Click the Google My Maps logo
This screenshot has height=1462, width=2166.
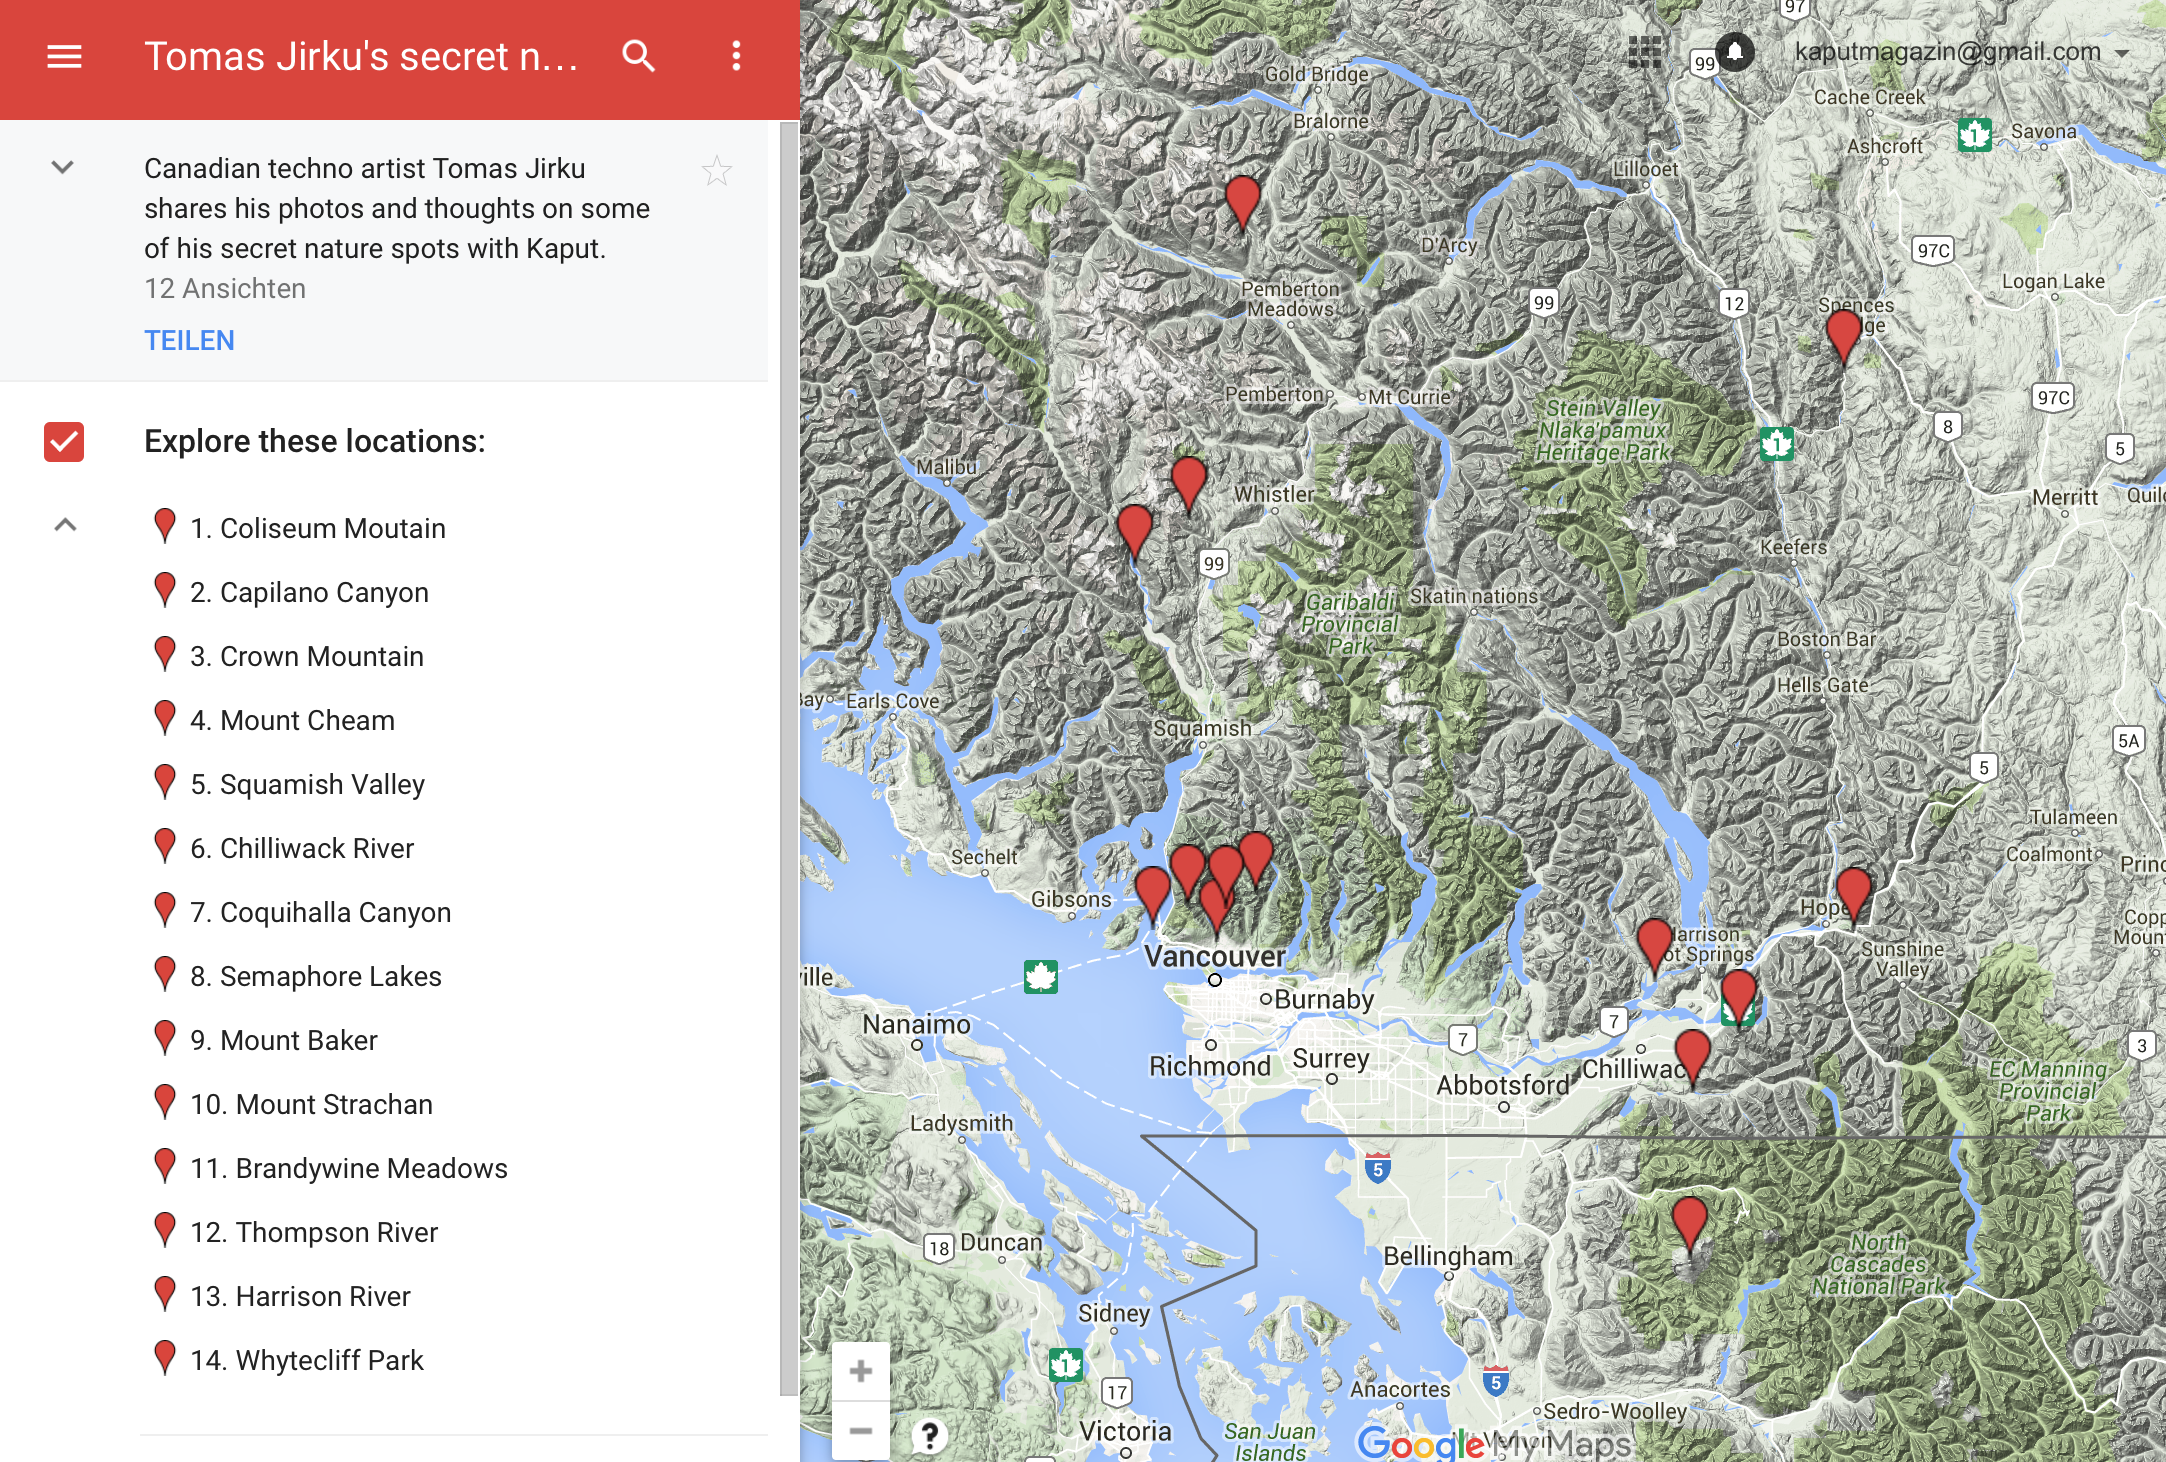point(1494,1443)
